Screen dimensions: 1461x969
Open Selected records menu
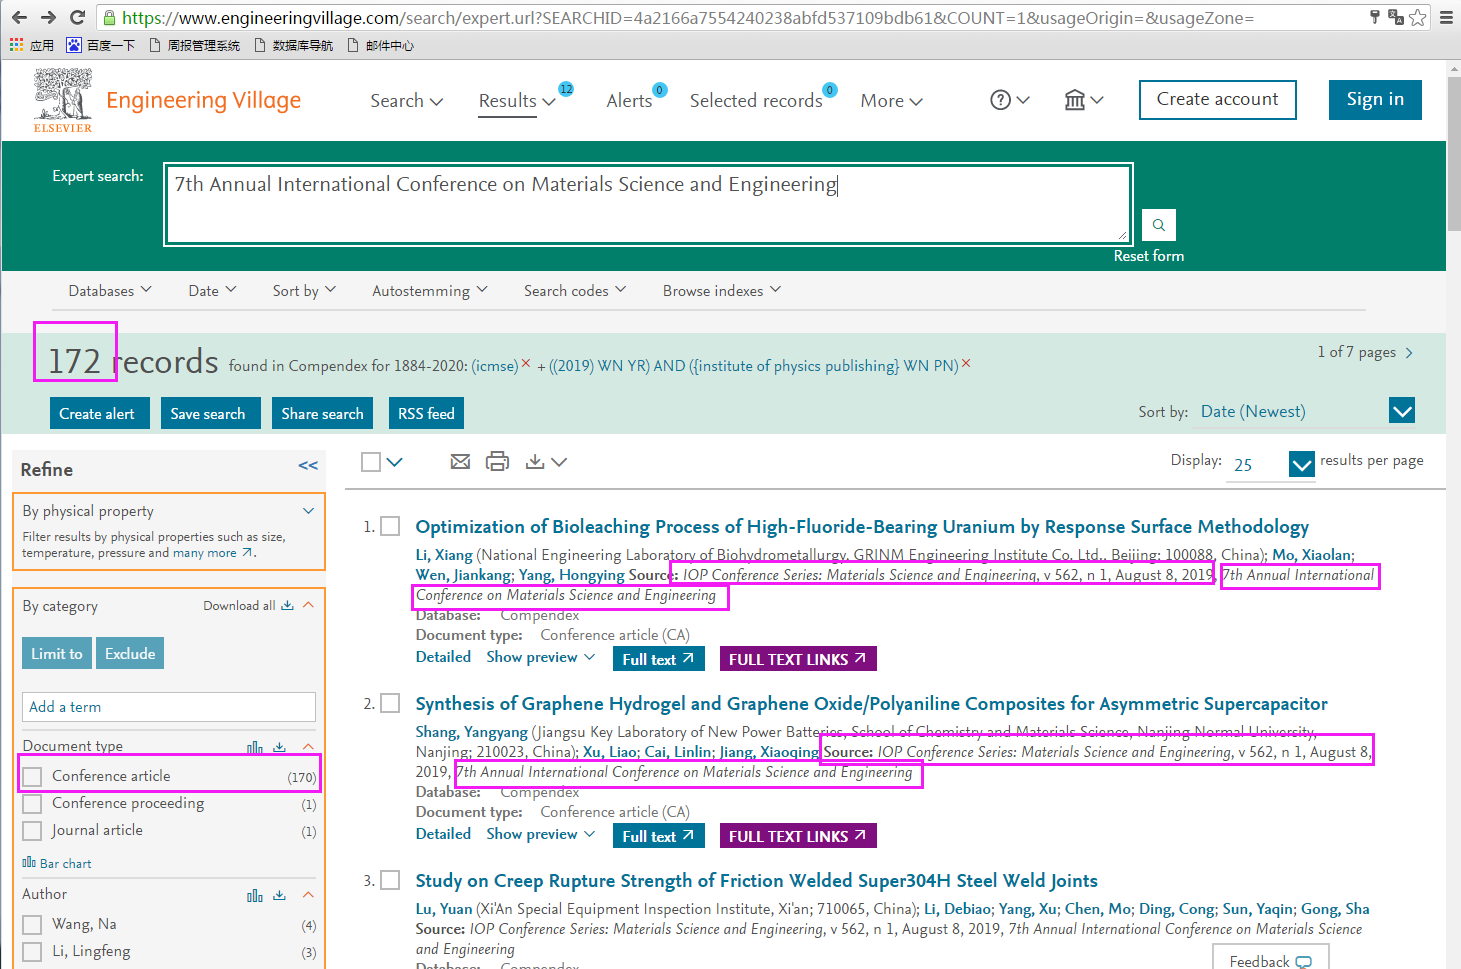(756, 100)
